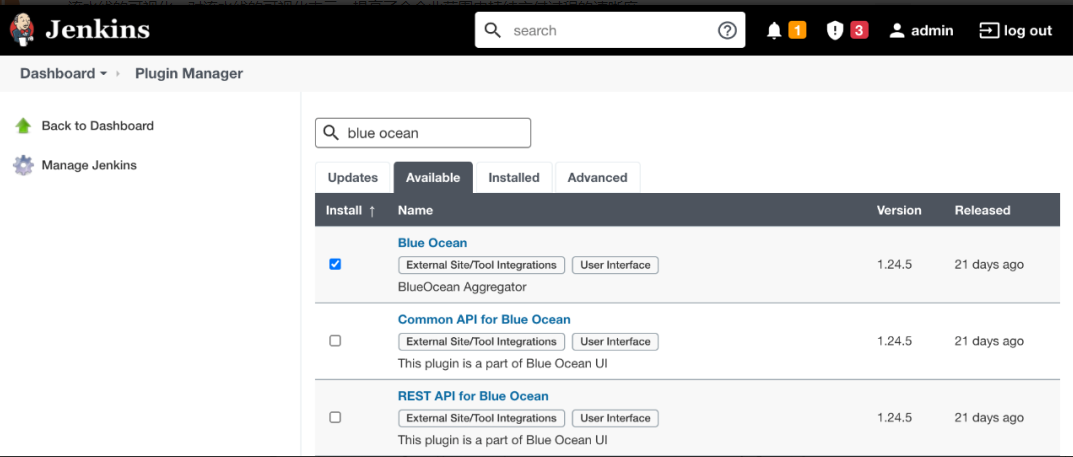Sort by Name column header
The height and width of the screenshot is (457, 1073).
[x=415, y=211]
